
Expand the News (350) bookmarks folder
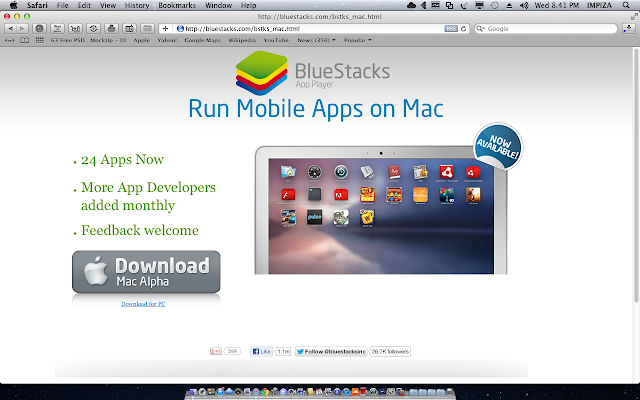pos(316,40)
